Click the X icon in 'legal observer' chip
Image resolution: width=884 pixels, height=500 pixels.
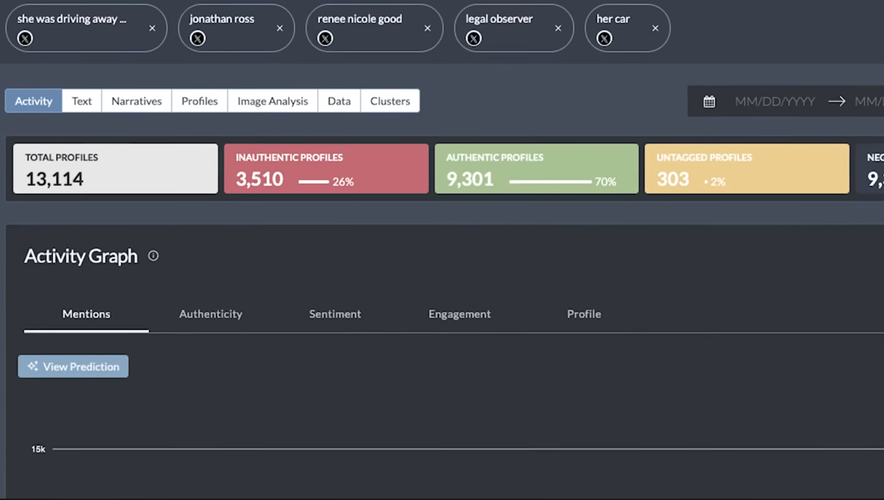pyautogui.click(x=474, y=38)
